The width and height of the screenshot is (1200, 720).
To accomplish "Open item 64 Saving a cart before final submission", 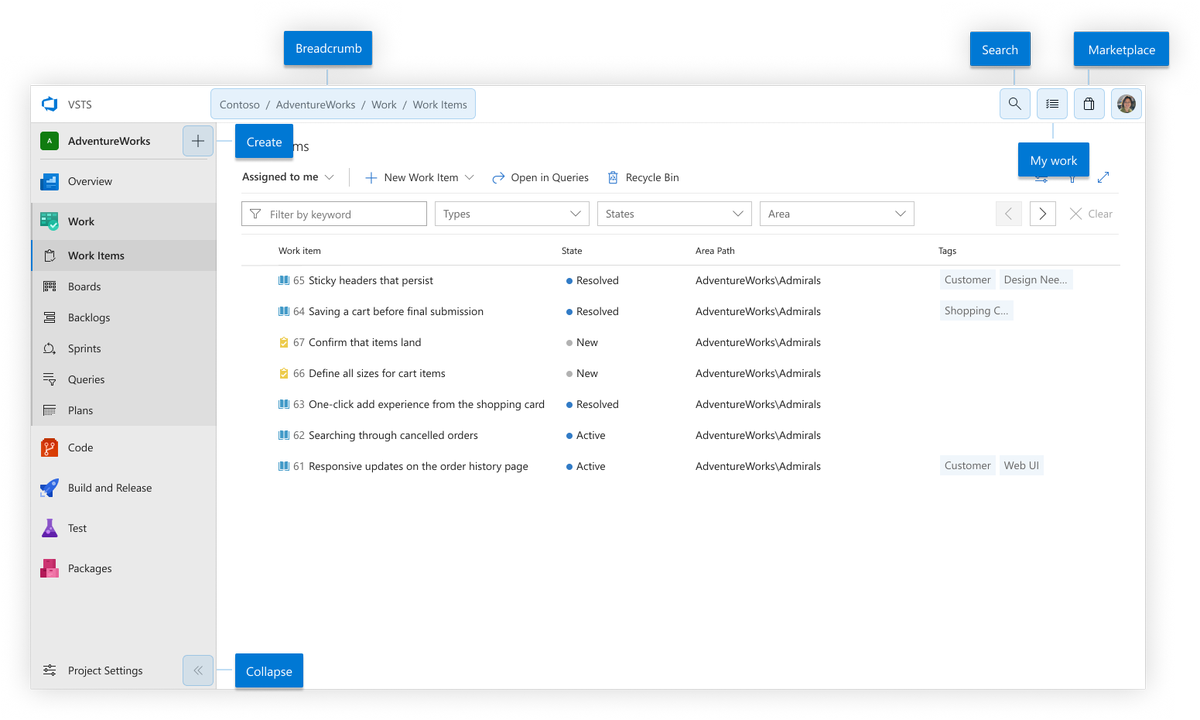I will [x=396, y=311].
